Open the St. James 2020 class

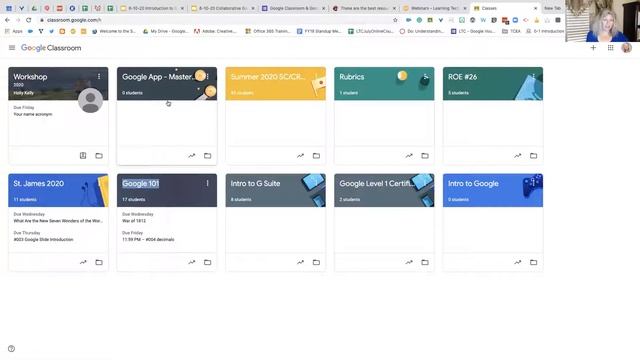pos(38,184)
